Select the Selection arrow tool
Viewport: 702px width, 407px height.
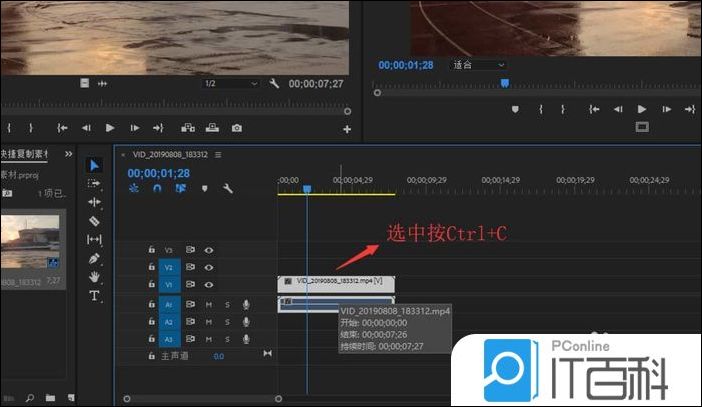point(94,165)
